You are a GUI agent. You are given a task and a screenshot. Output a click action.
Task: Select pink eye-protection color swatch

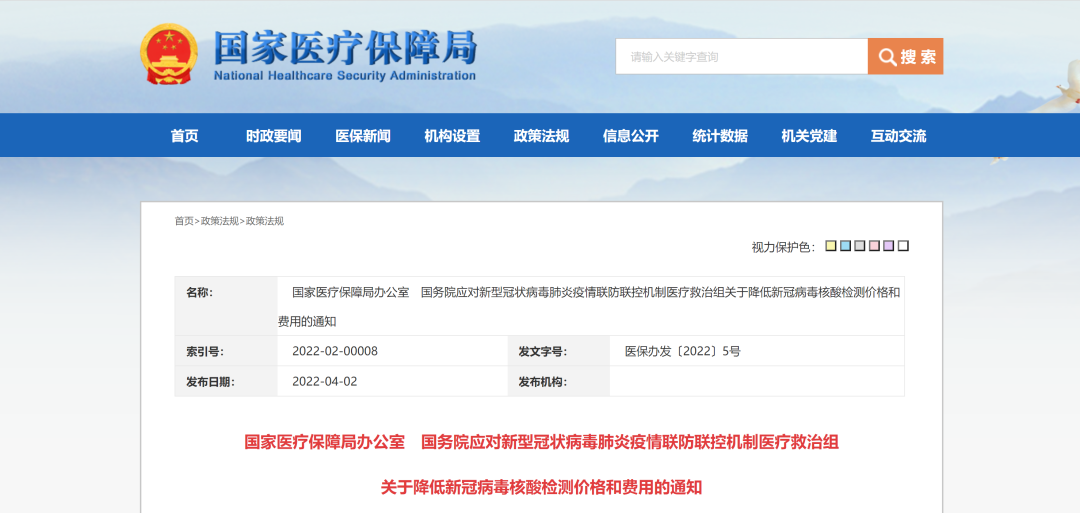(874, 246)
